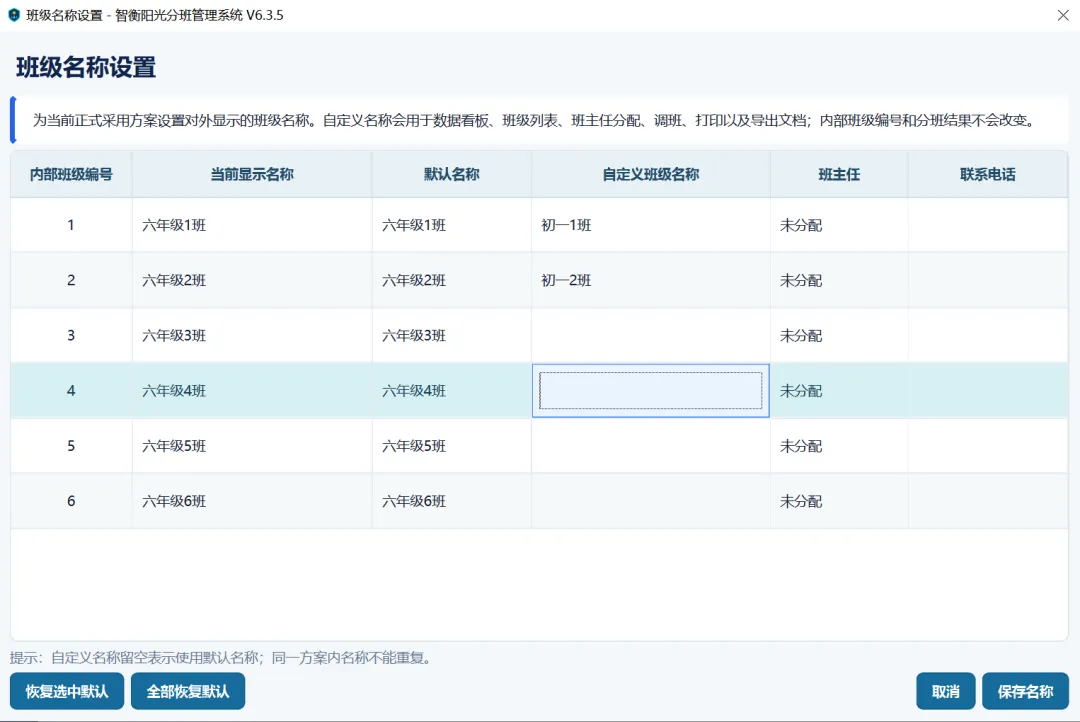The image size is (1080, 722).
Task: Click the 联系电话 column header
Action: click(x=988, y=174)
